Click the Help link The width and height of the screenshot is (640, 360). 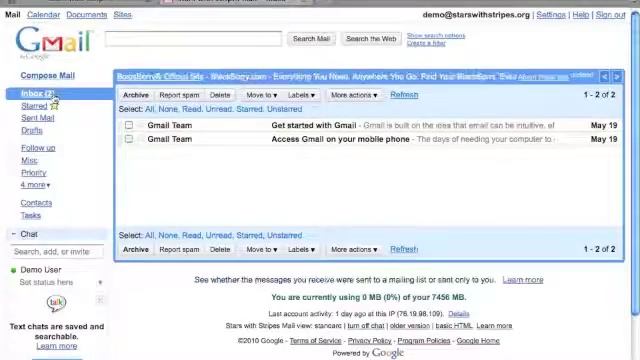click(580, 15)
